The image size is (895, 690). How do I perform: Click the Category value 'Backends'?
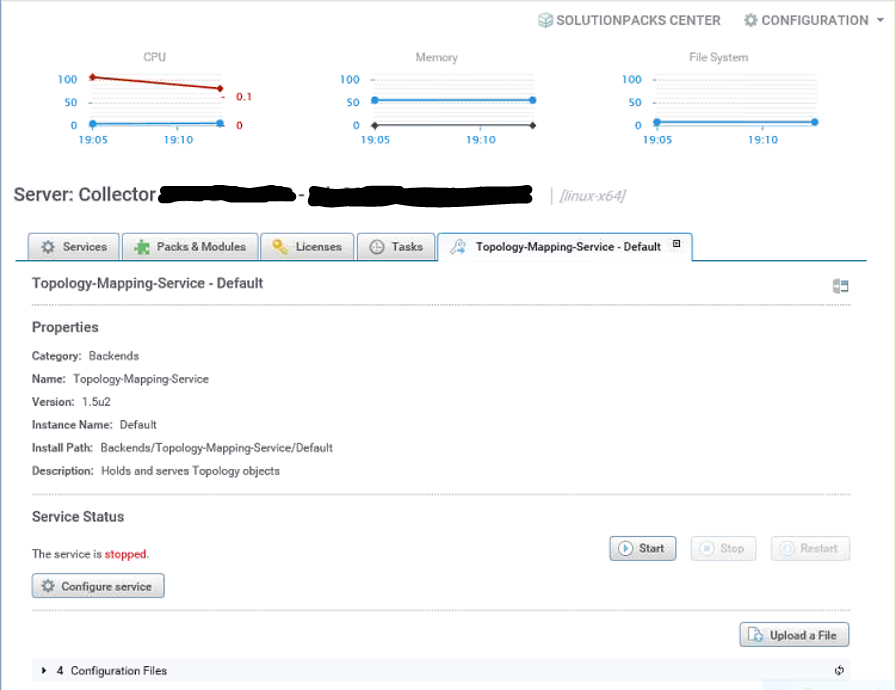pos(114,356)
